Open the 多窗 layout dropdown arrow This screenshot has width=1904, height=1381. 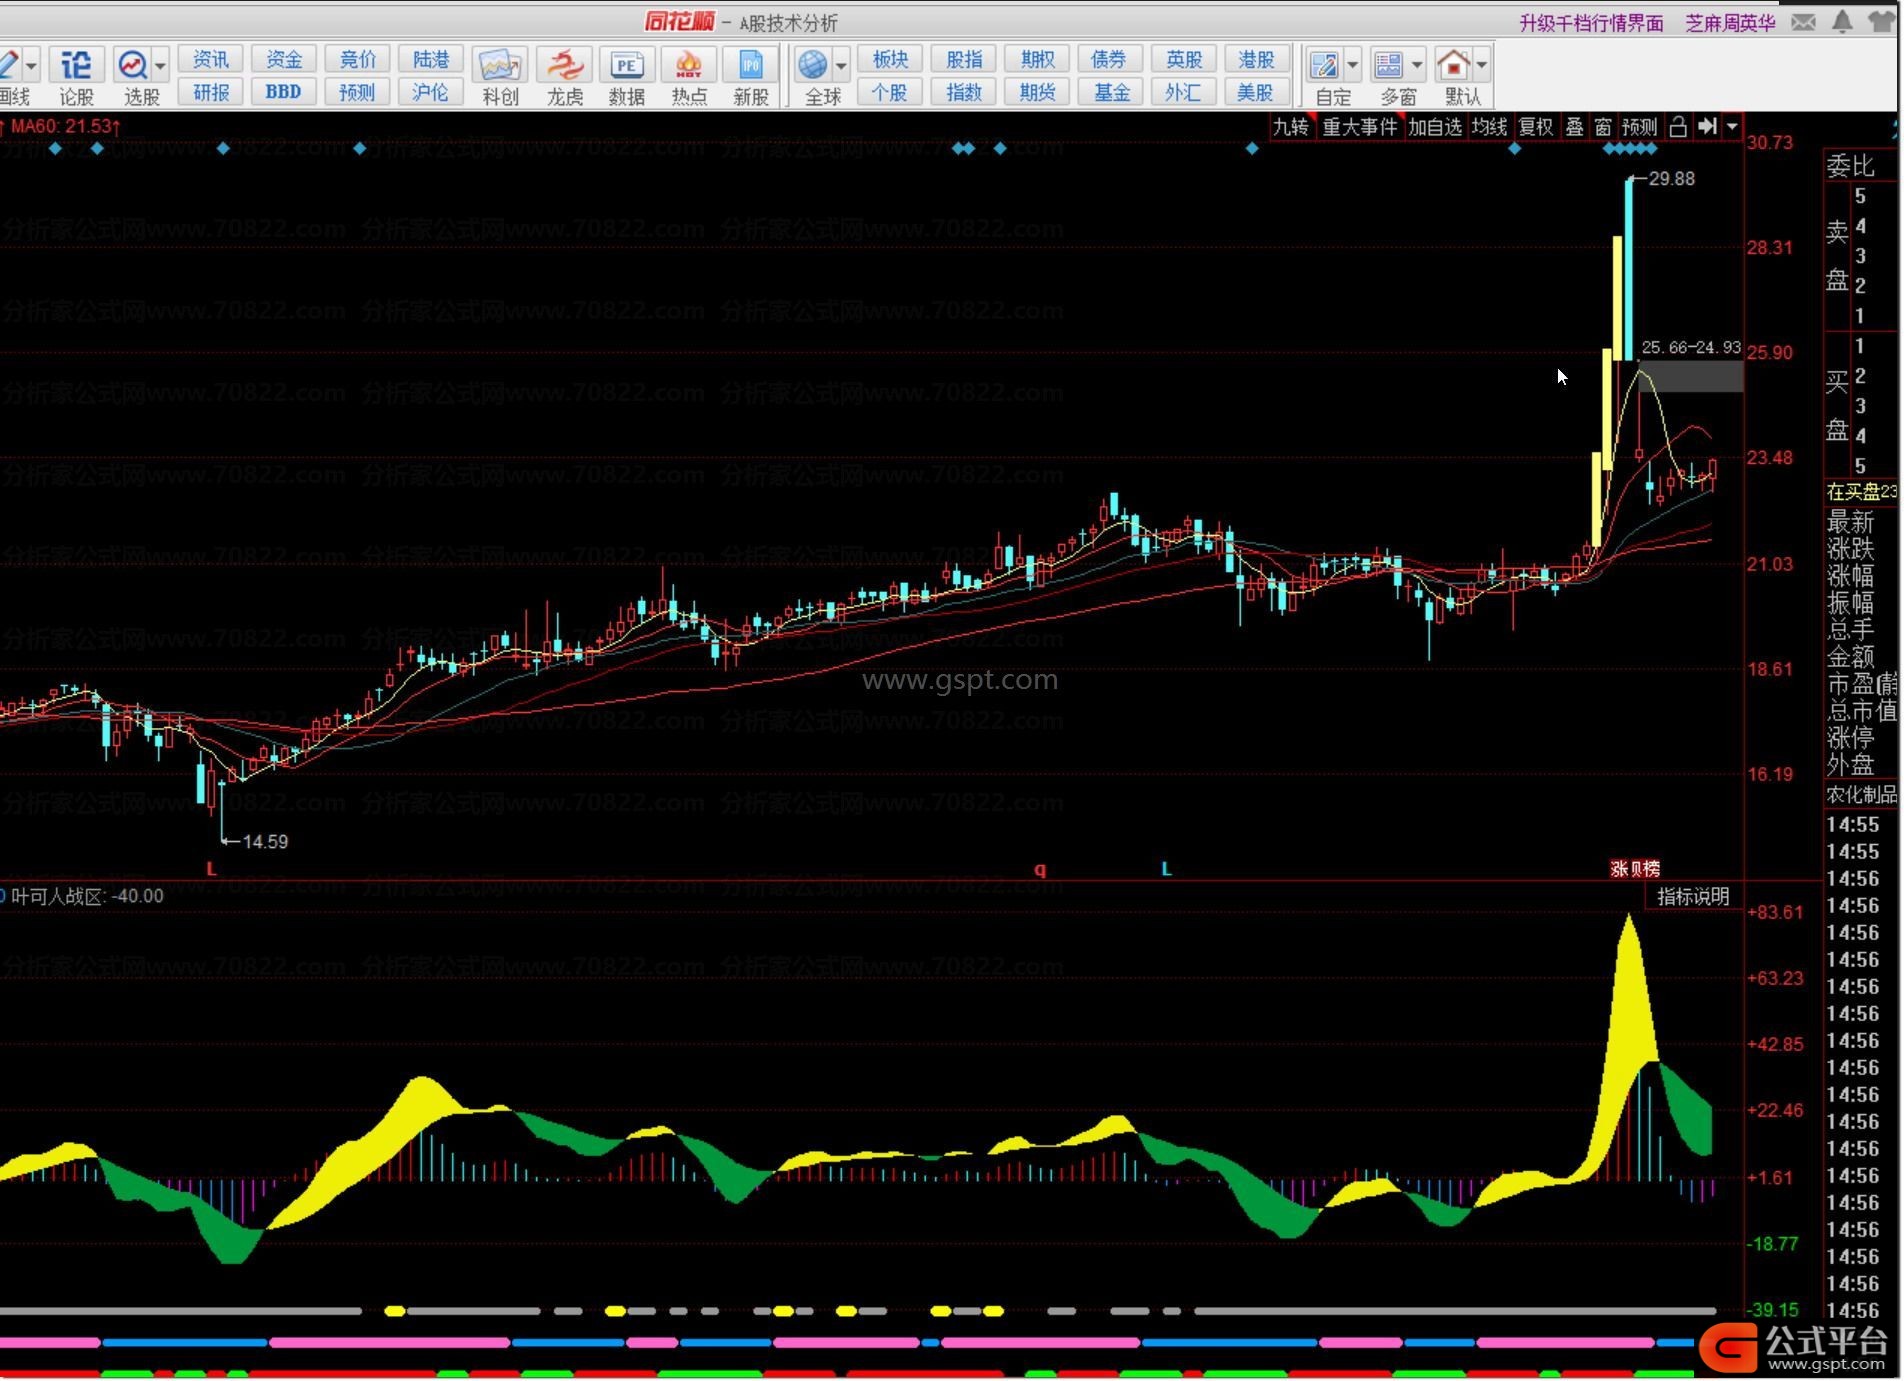pos(1417,66)
